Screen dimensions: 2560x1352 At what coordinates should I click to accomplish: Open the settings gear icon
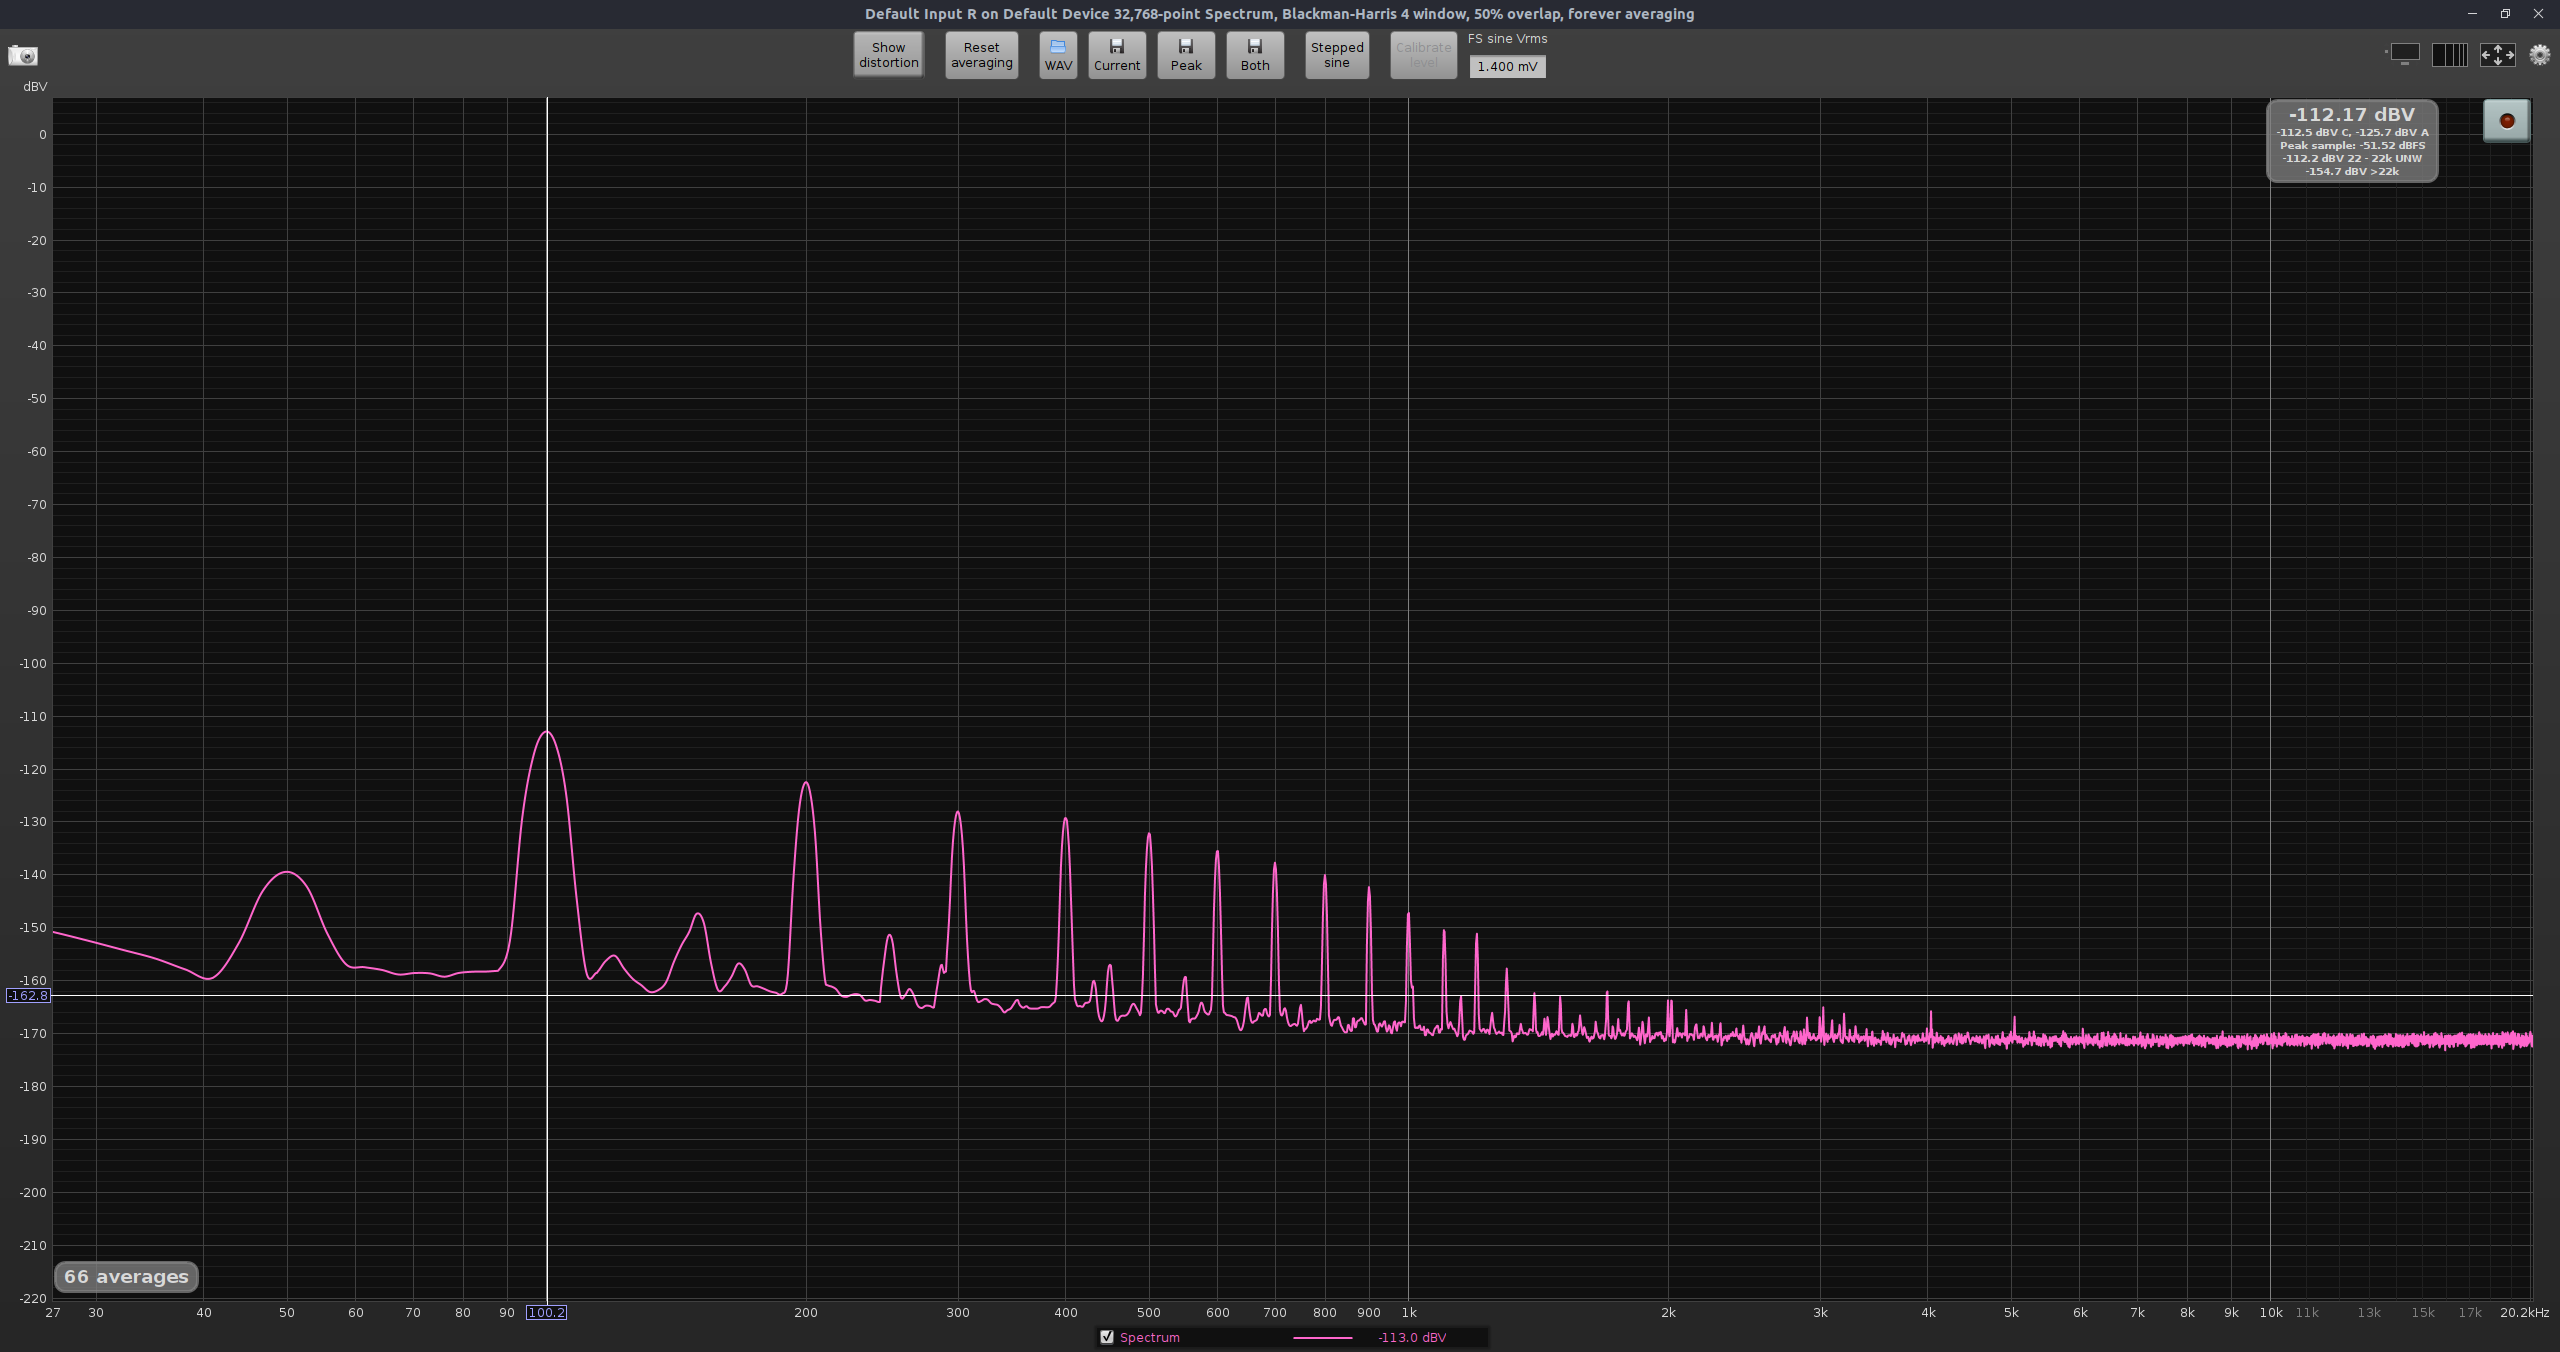[x=2539, y=54]
